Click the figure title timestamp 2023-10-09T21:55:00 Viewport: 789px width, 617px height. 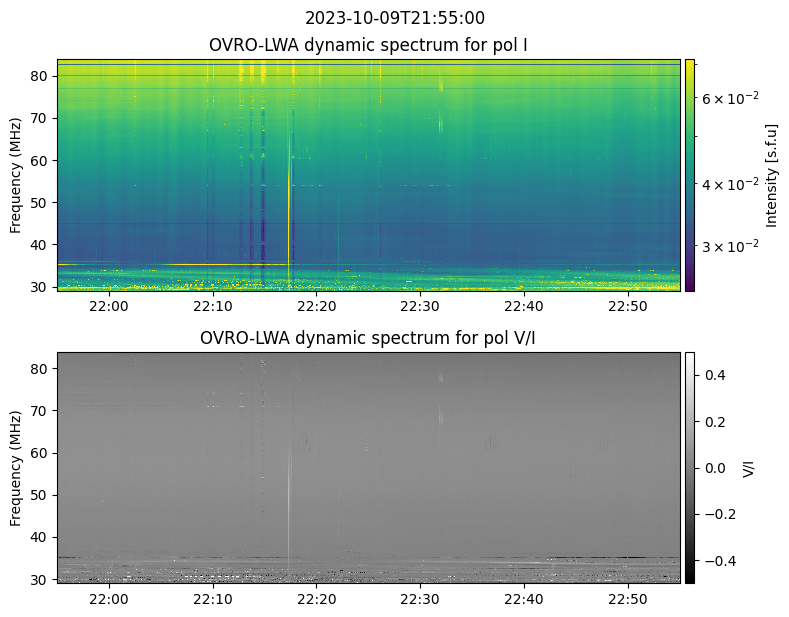(394, 18)
